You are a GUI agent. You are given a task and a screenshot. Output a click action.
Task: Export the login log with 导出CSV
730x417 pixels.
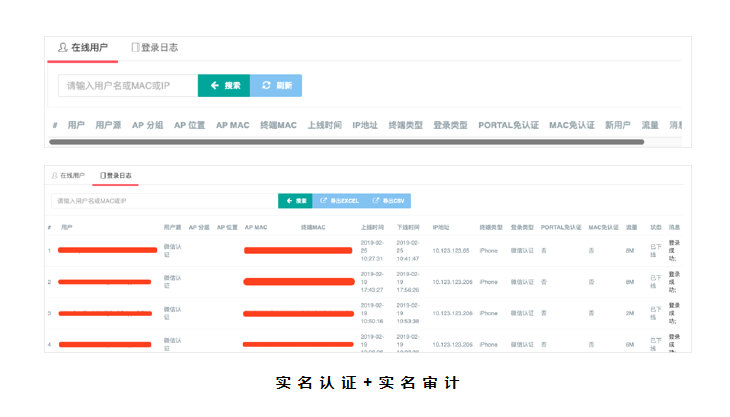point(389,201)
